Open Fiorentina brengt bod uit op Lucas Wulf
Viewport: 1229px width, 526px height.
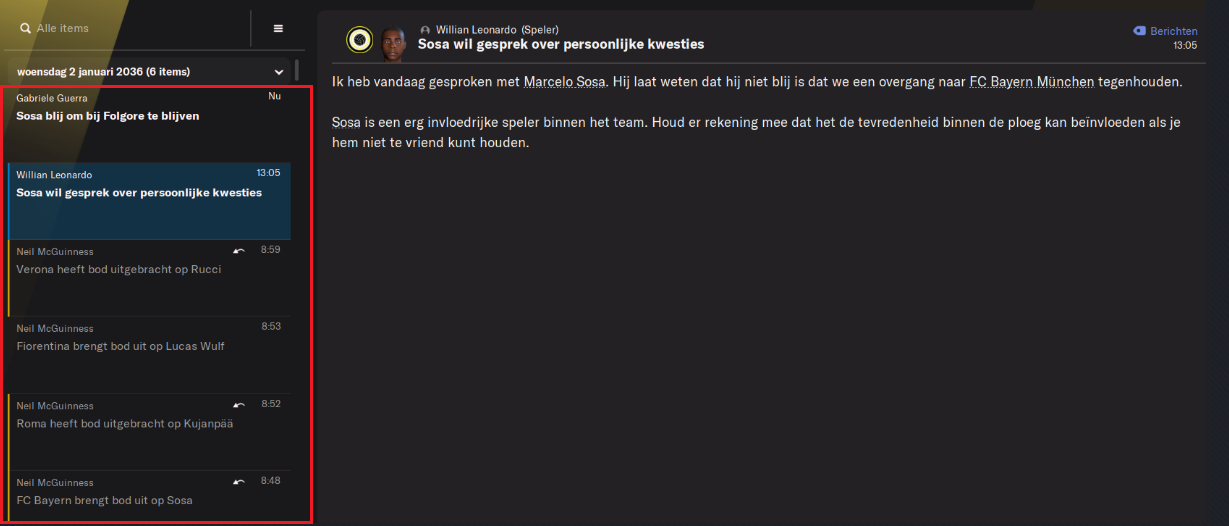149,354
